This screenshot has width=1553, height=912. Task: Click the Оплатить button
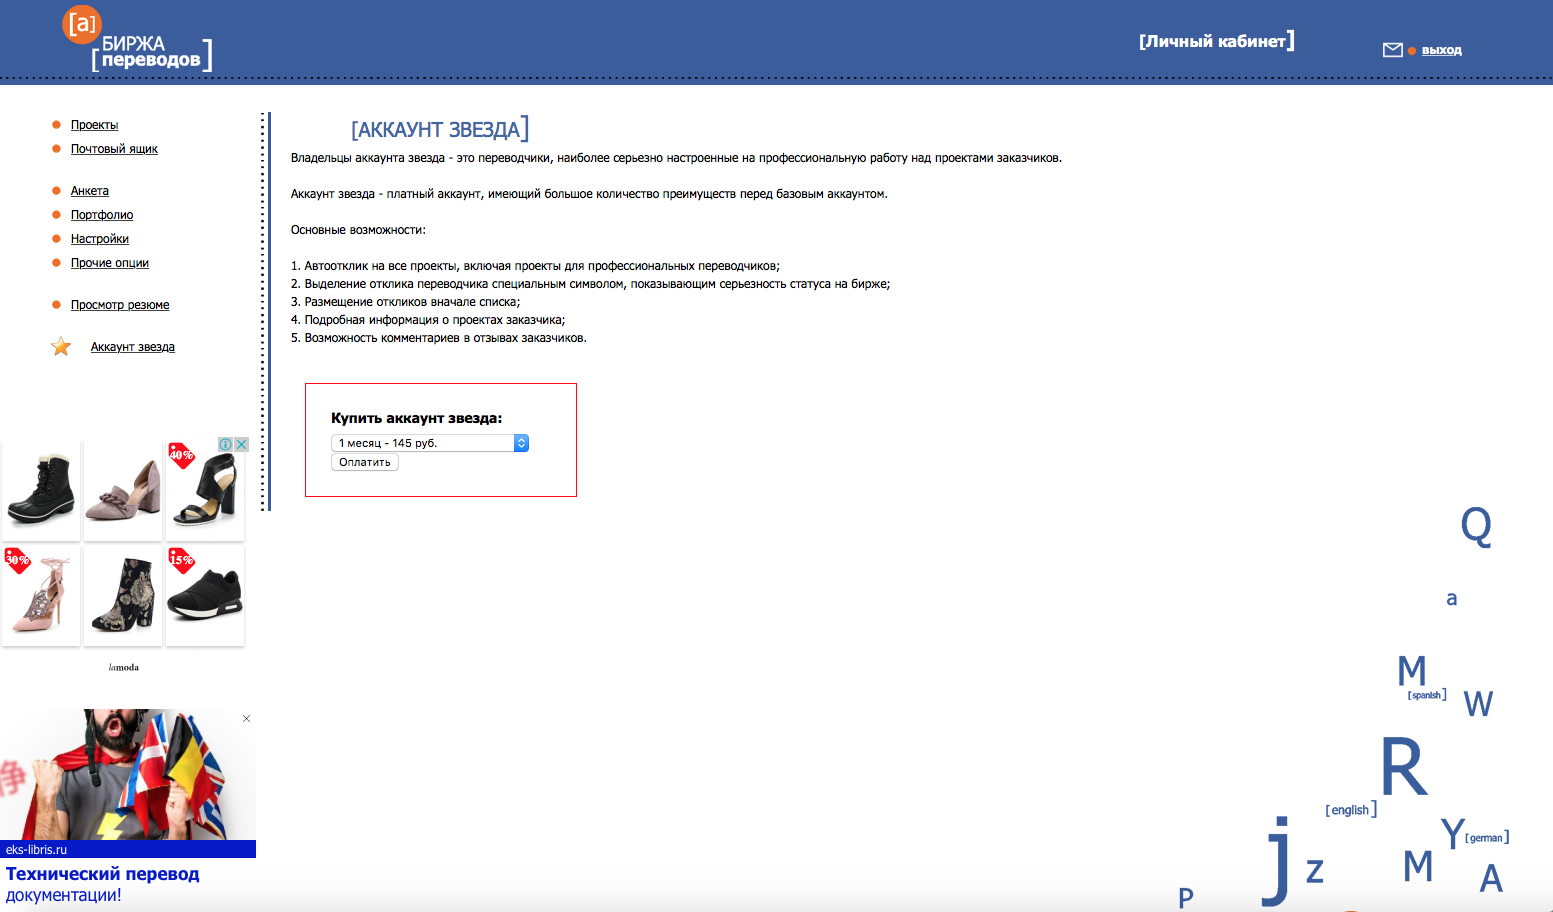point(365,462)
